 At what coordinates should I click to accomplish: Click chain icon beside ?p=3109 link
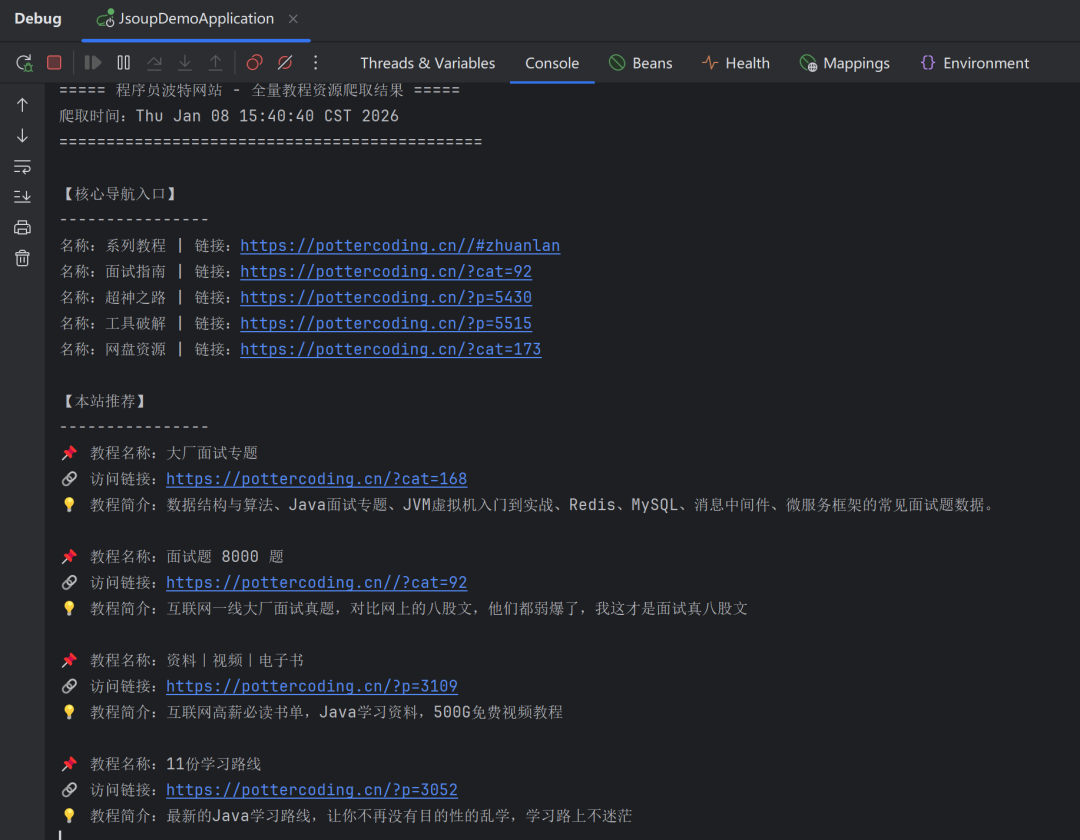(x=69, y=686)
